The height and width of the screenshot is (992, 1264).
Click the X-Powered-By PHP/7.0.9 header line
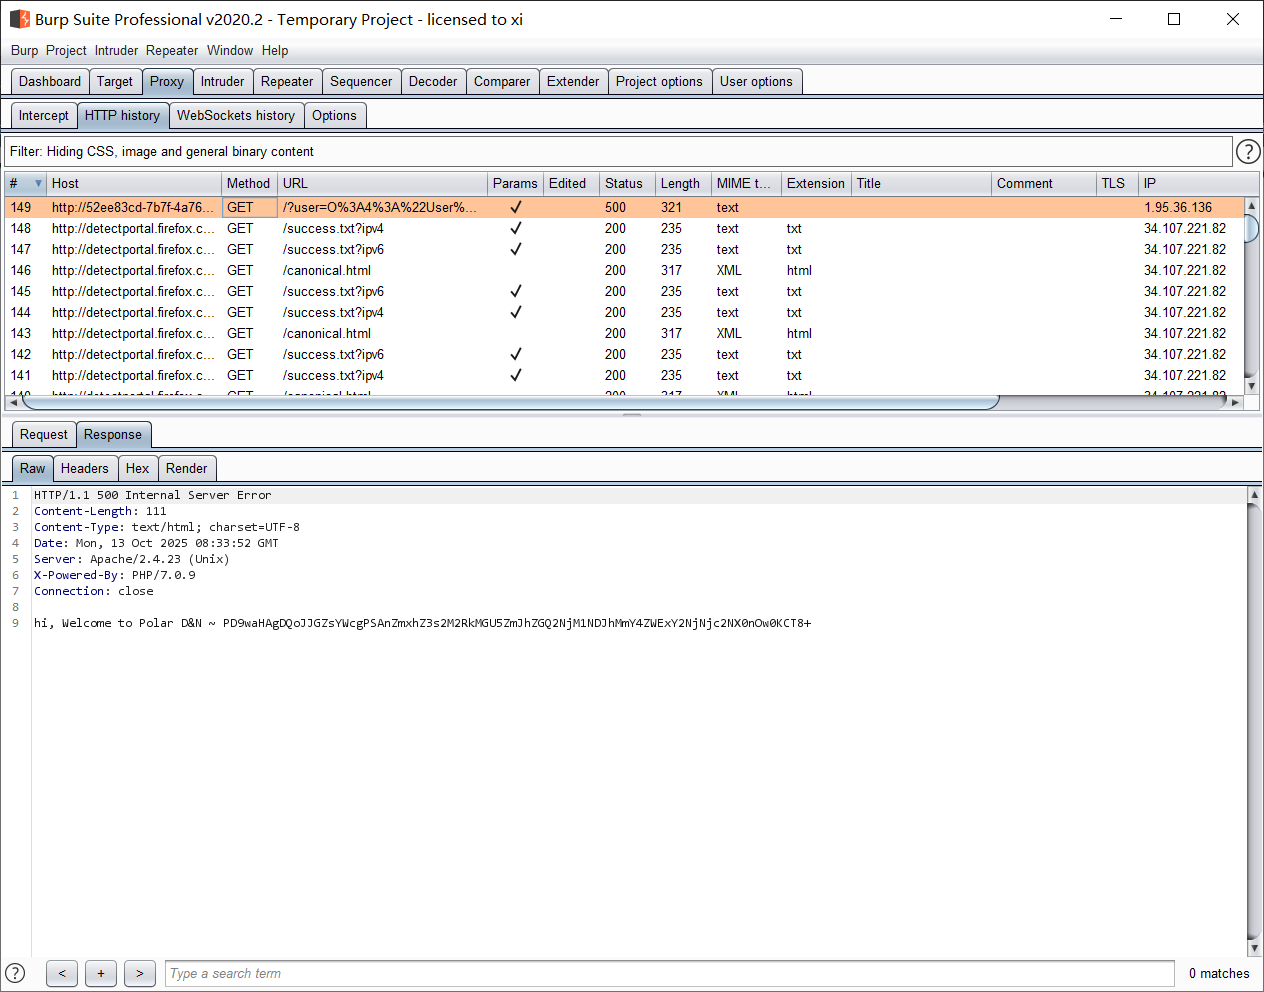coord(115,575)
